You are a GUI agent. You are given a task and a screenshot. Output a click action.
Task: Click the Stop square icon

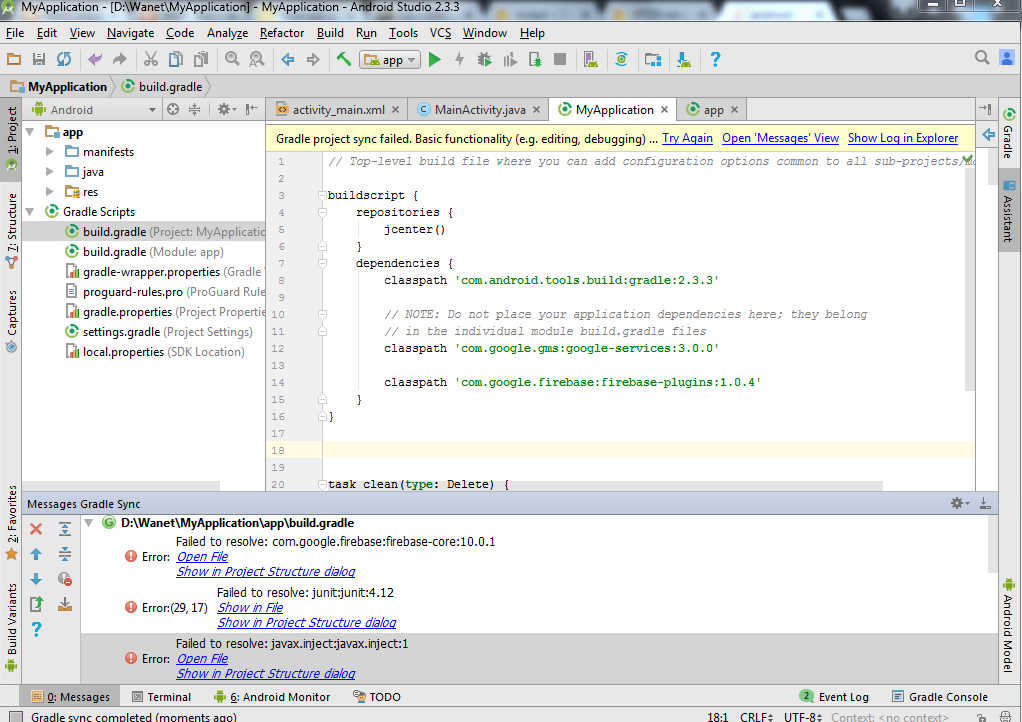[x=559, y=59]
